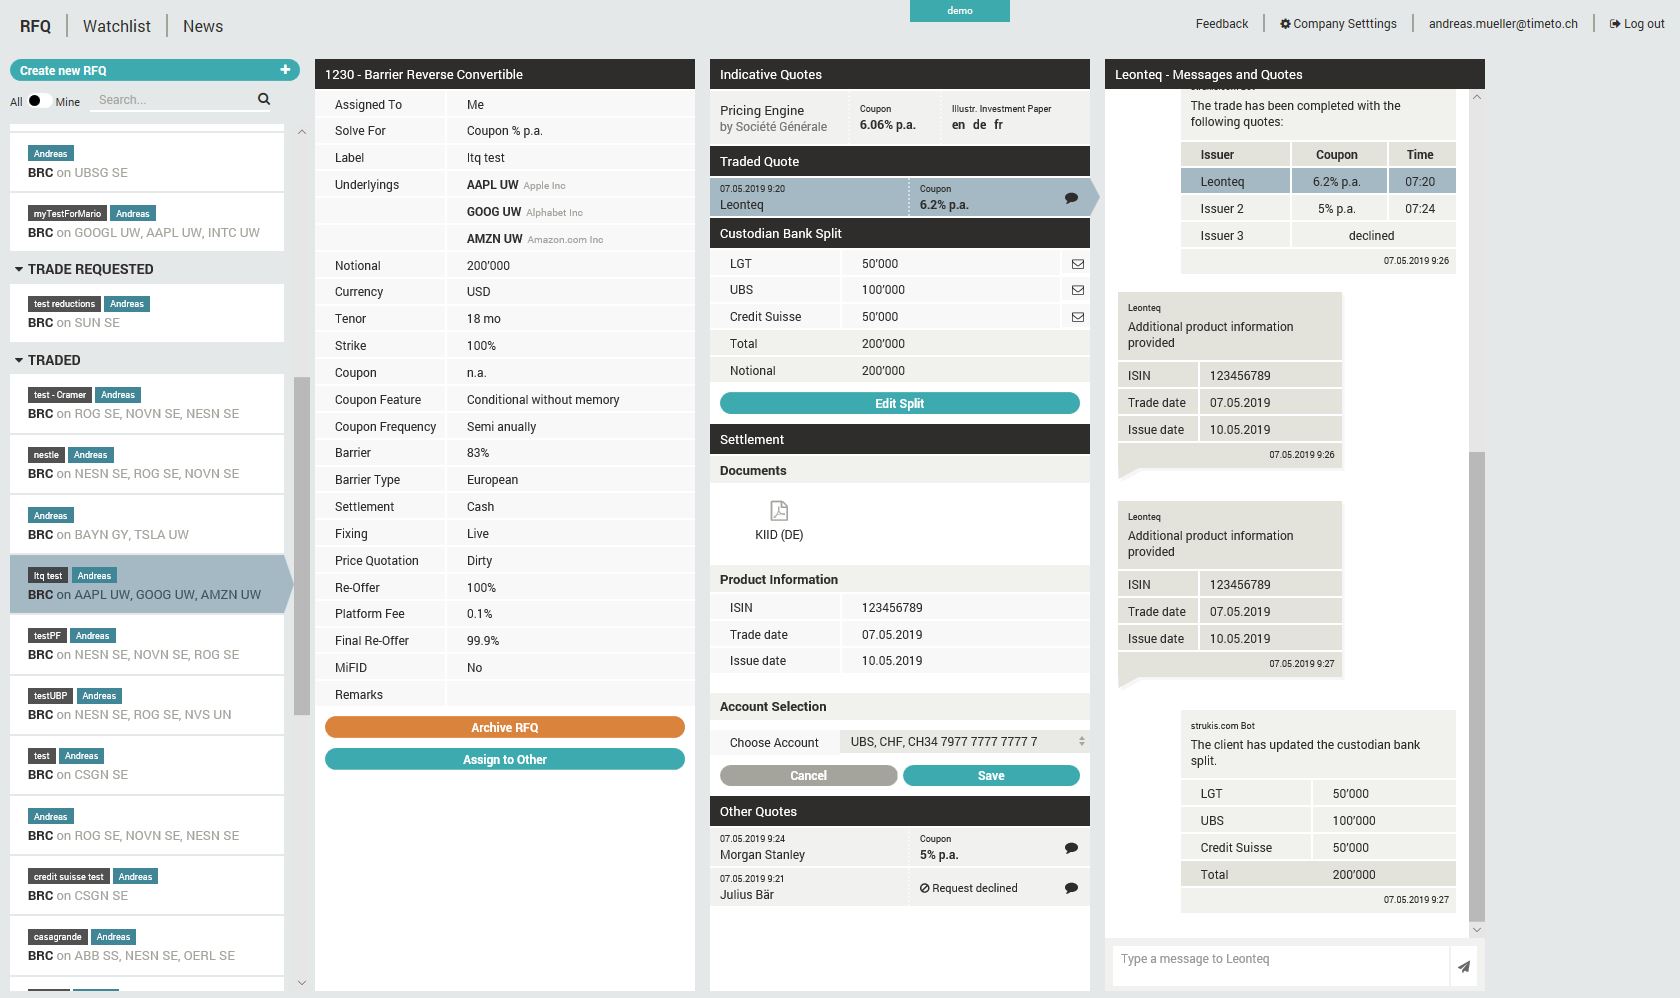Collapse the TRADED section
1680x998 pixels.
(x=19, y=360)
